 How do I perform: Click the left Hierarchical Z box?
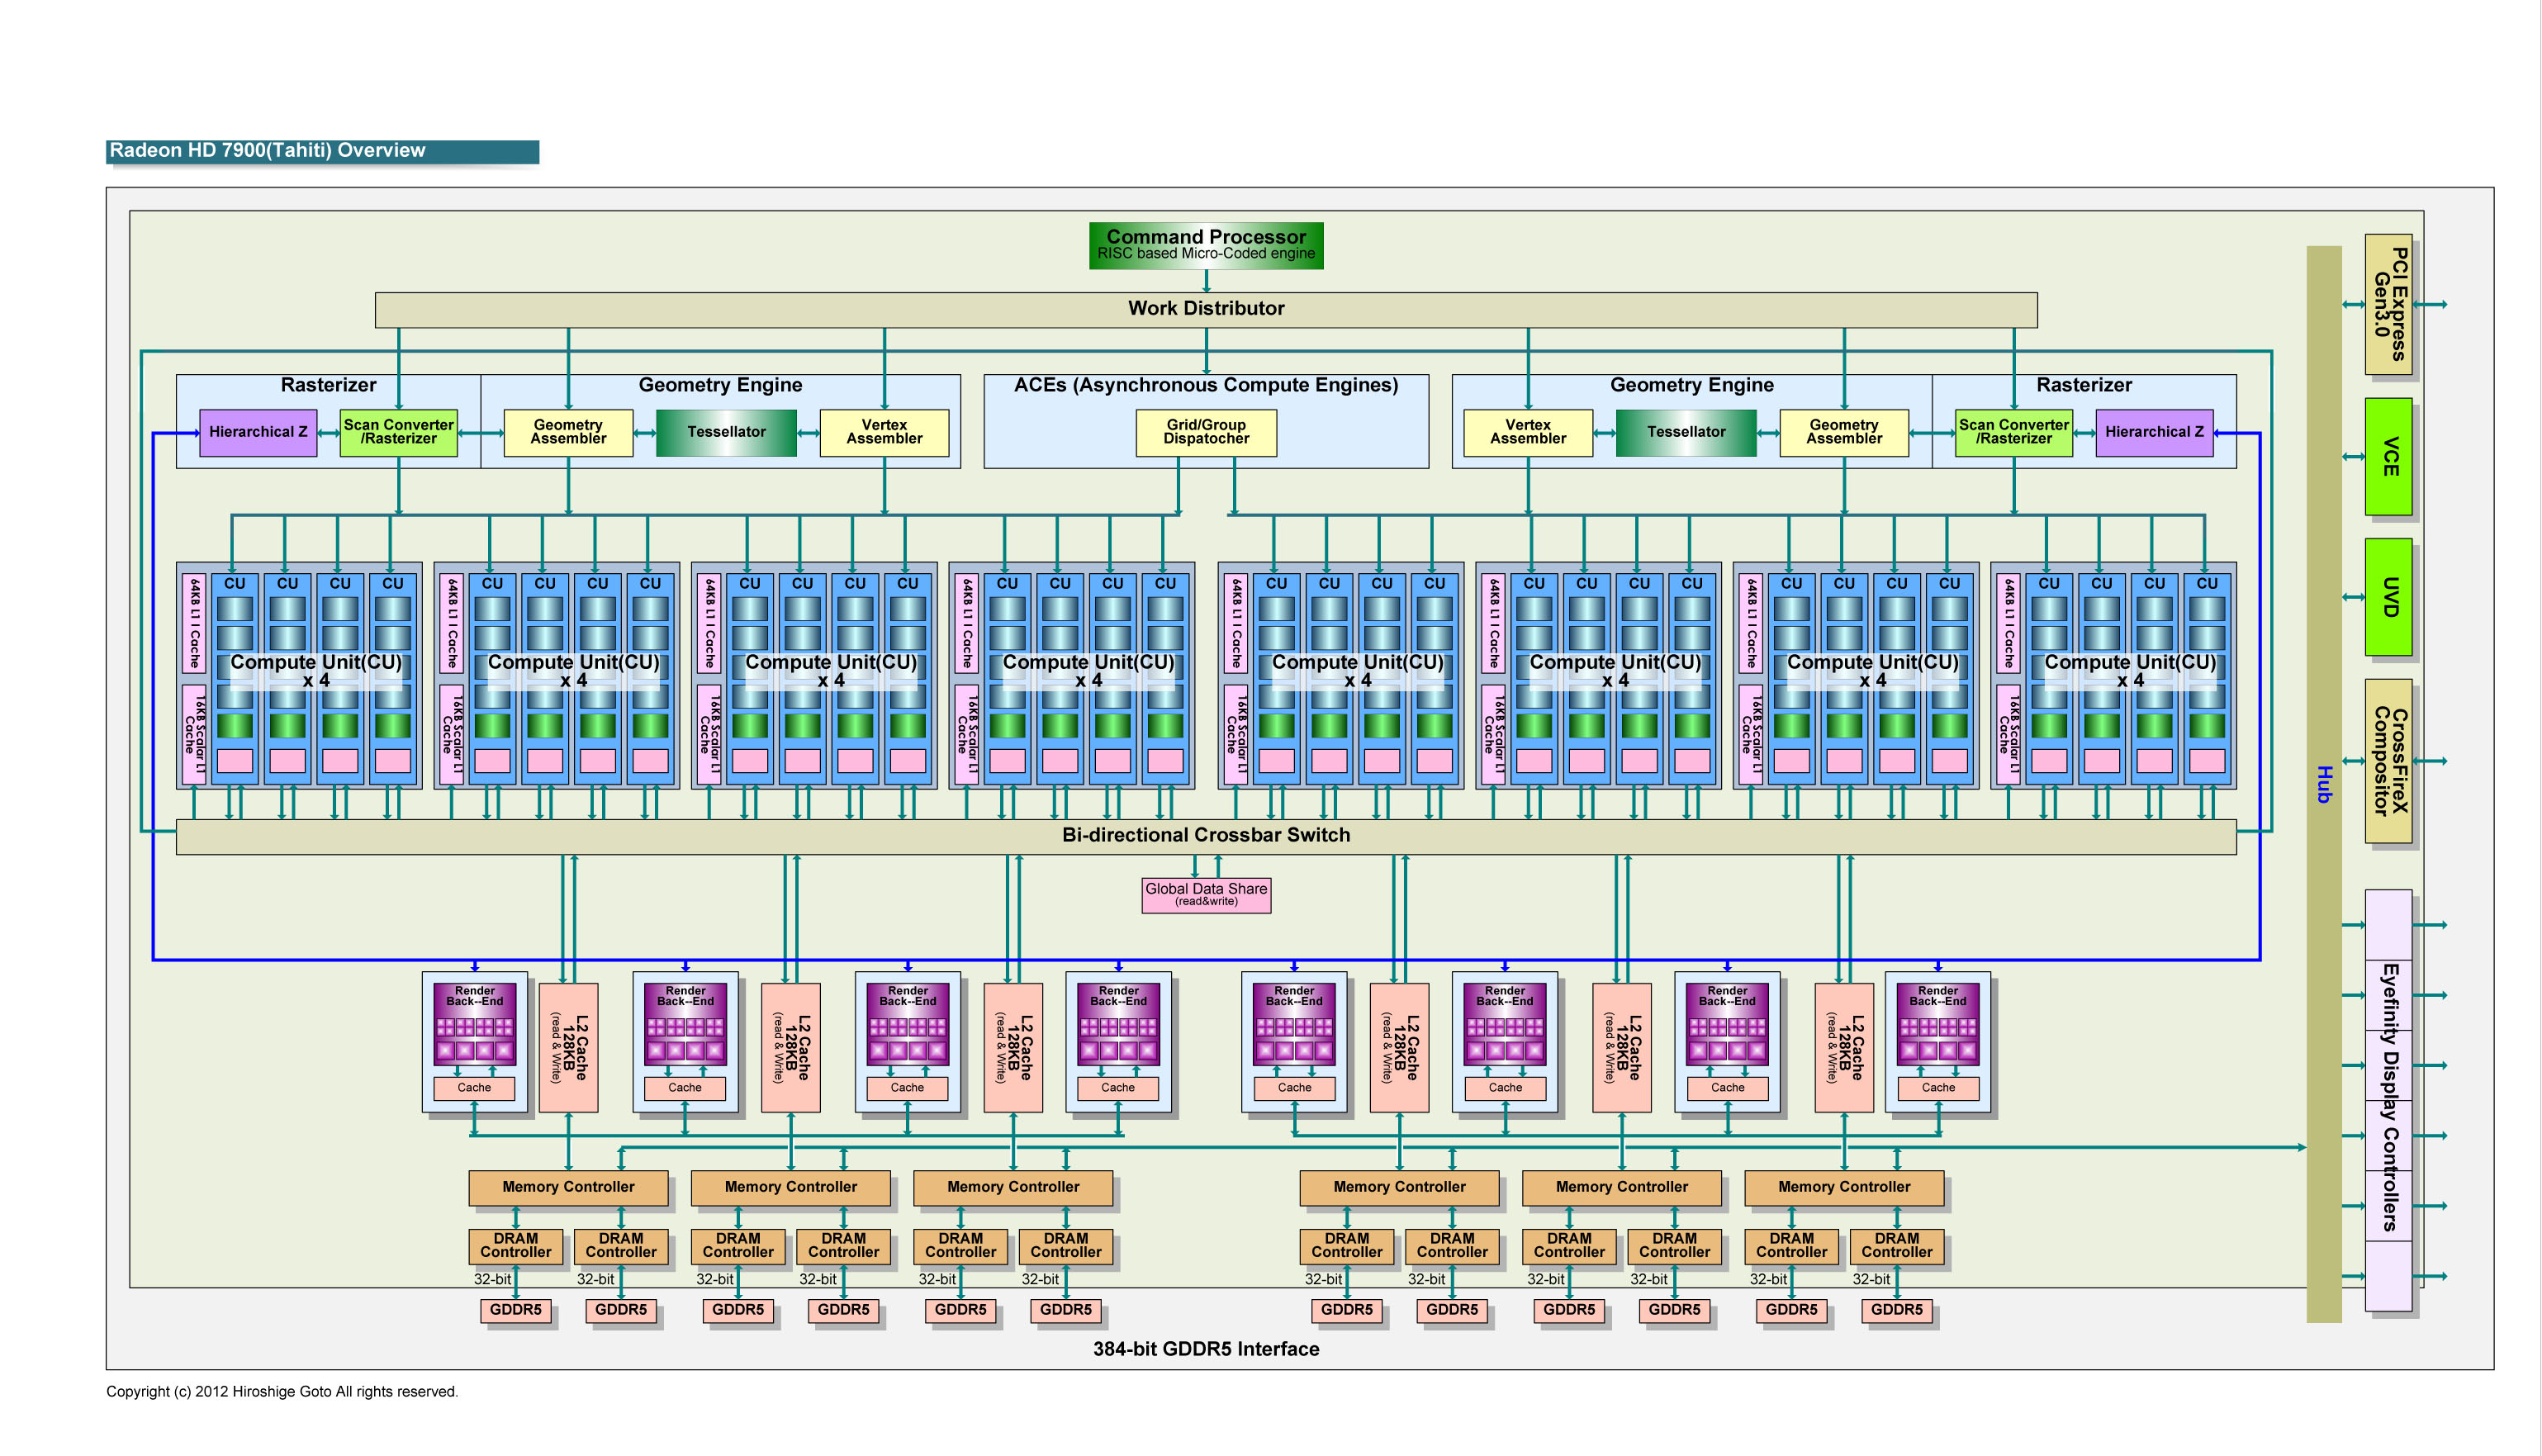tap(258, 432)
